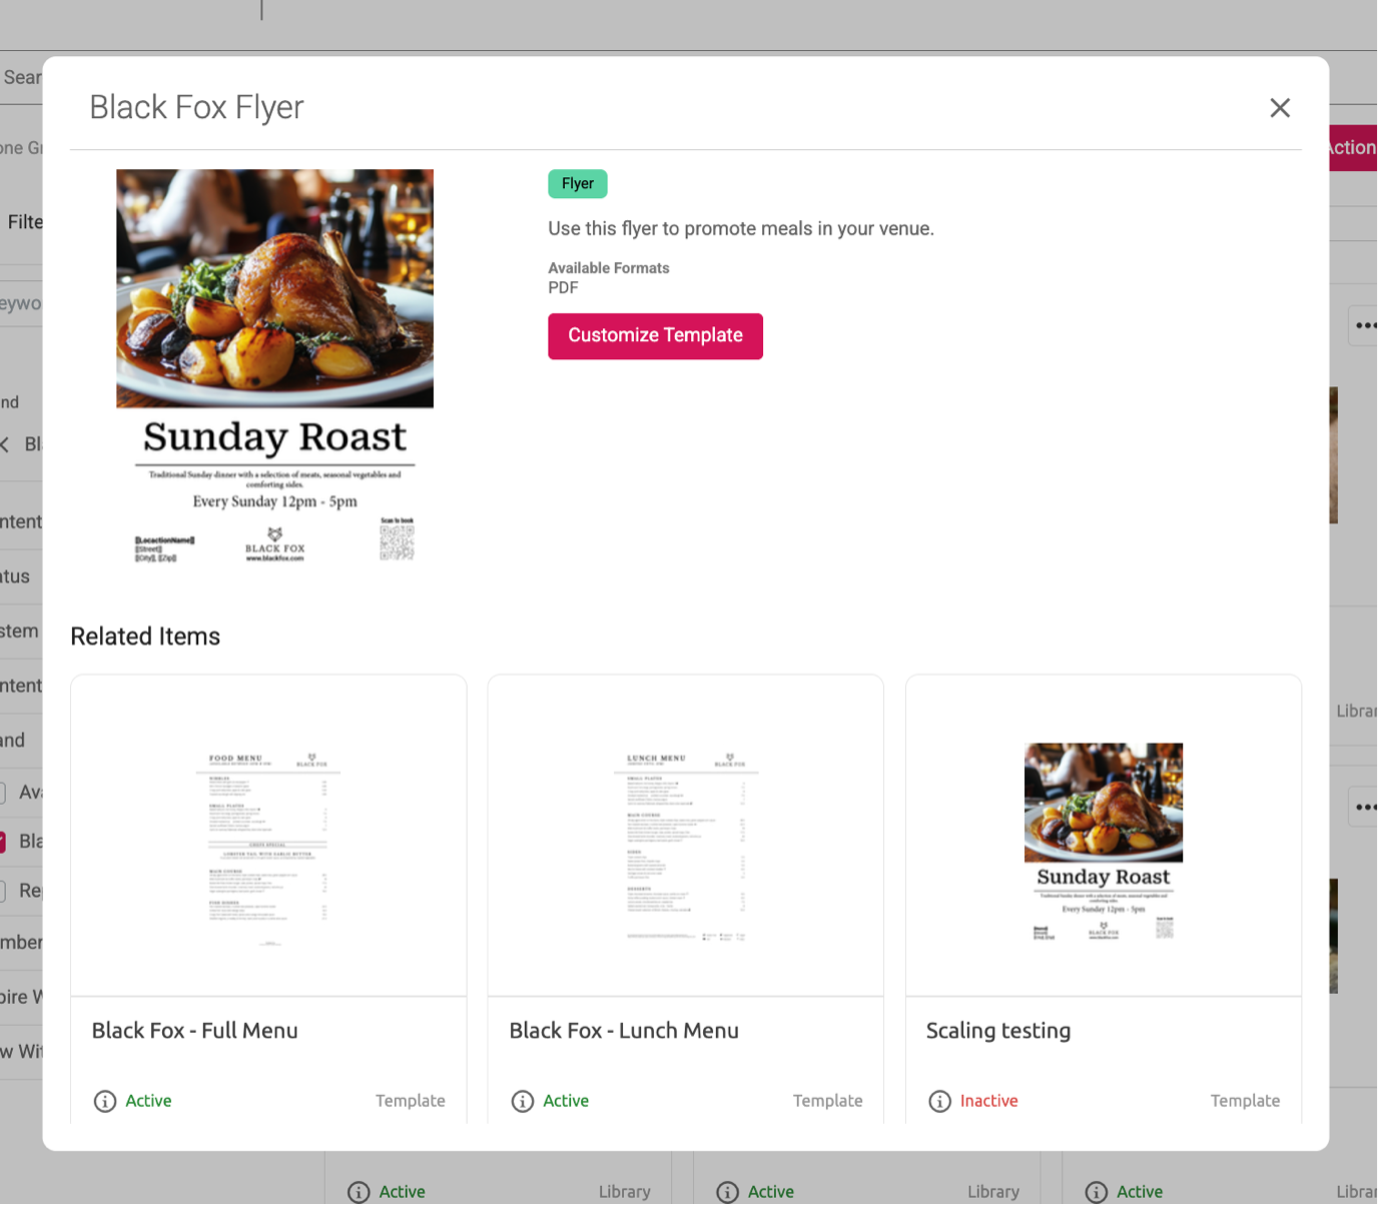Close the Black Fox Flyer dialog

[1279, 108]
